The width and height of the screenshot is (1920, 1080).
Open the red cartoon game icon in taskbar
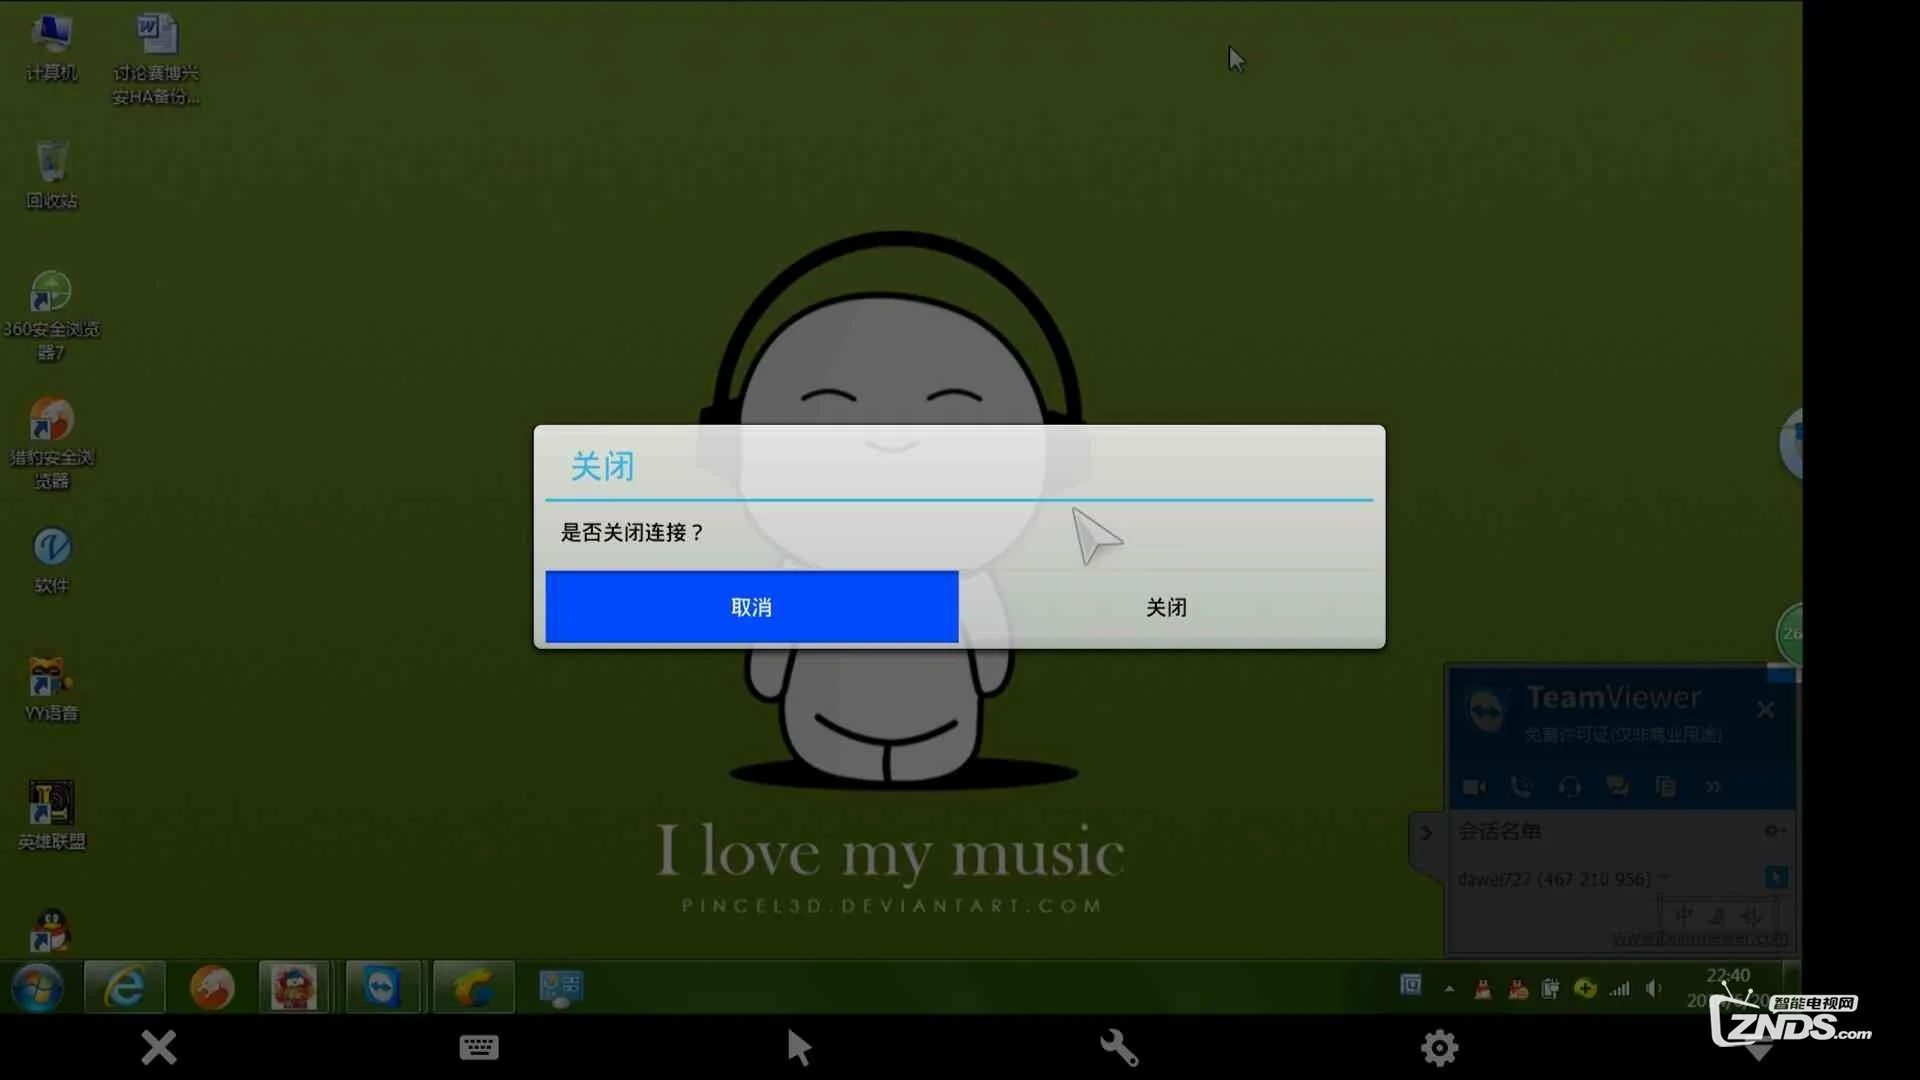(x=294, y=988)
